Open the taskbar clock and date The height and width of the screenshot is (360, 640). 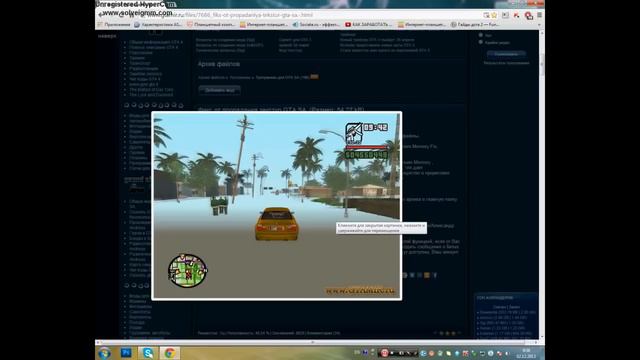[527, 353]
